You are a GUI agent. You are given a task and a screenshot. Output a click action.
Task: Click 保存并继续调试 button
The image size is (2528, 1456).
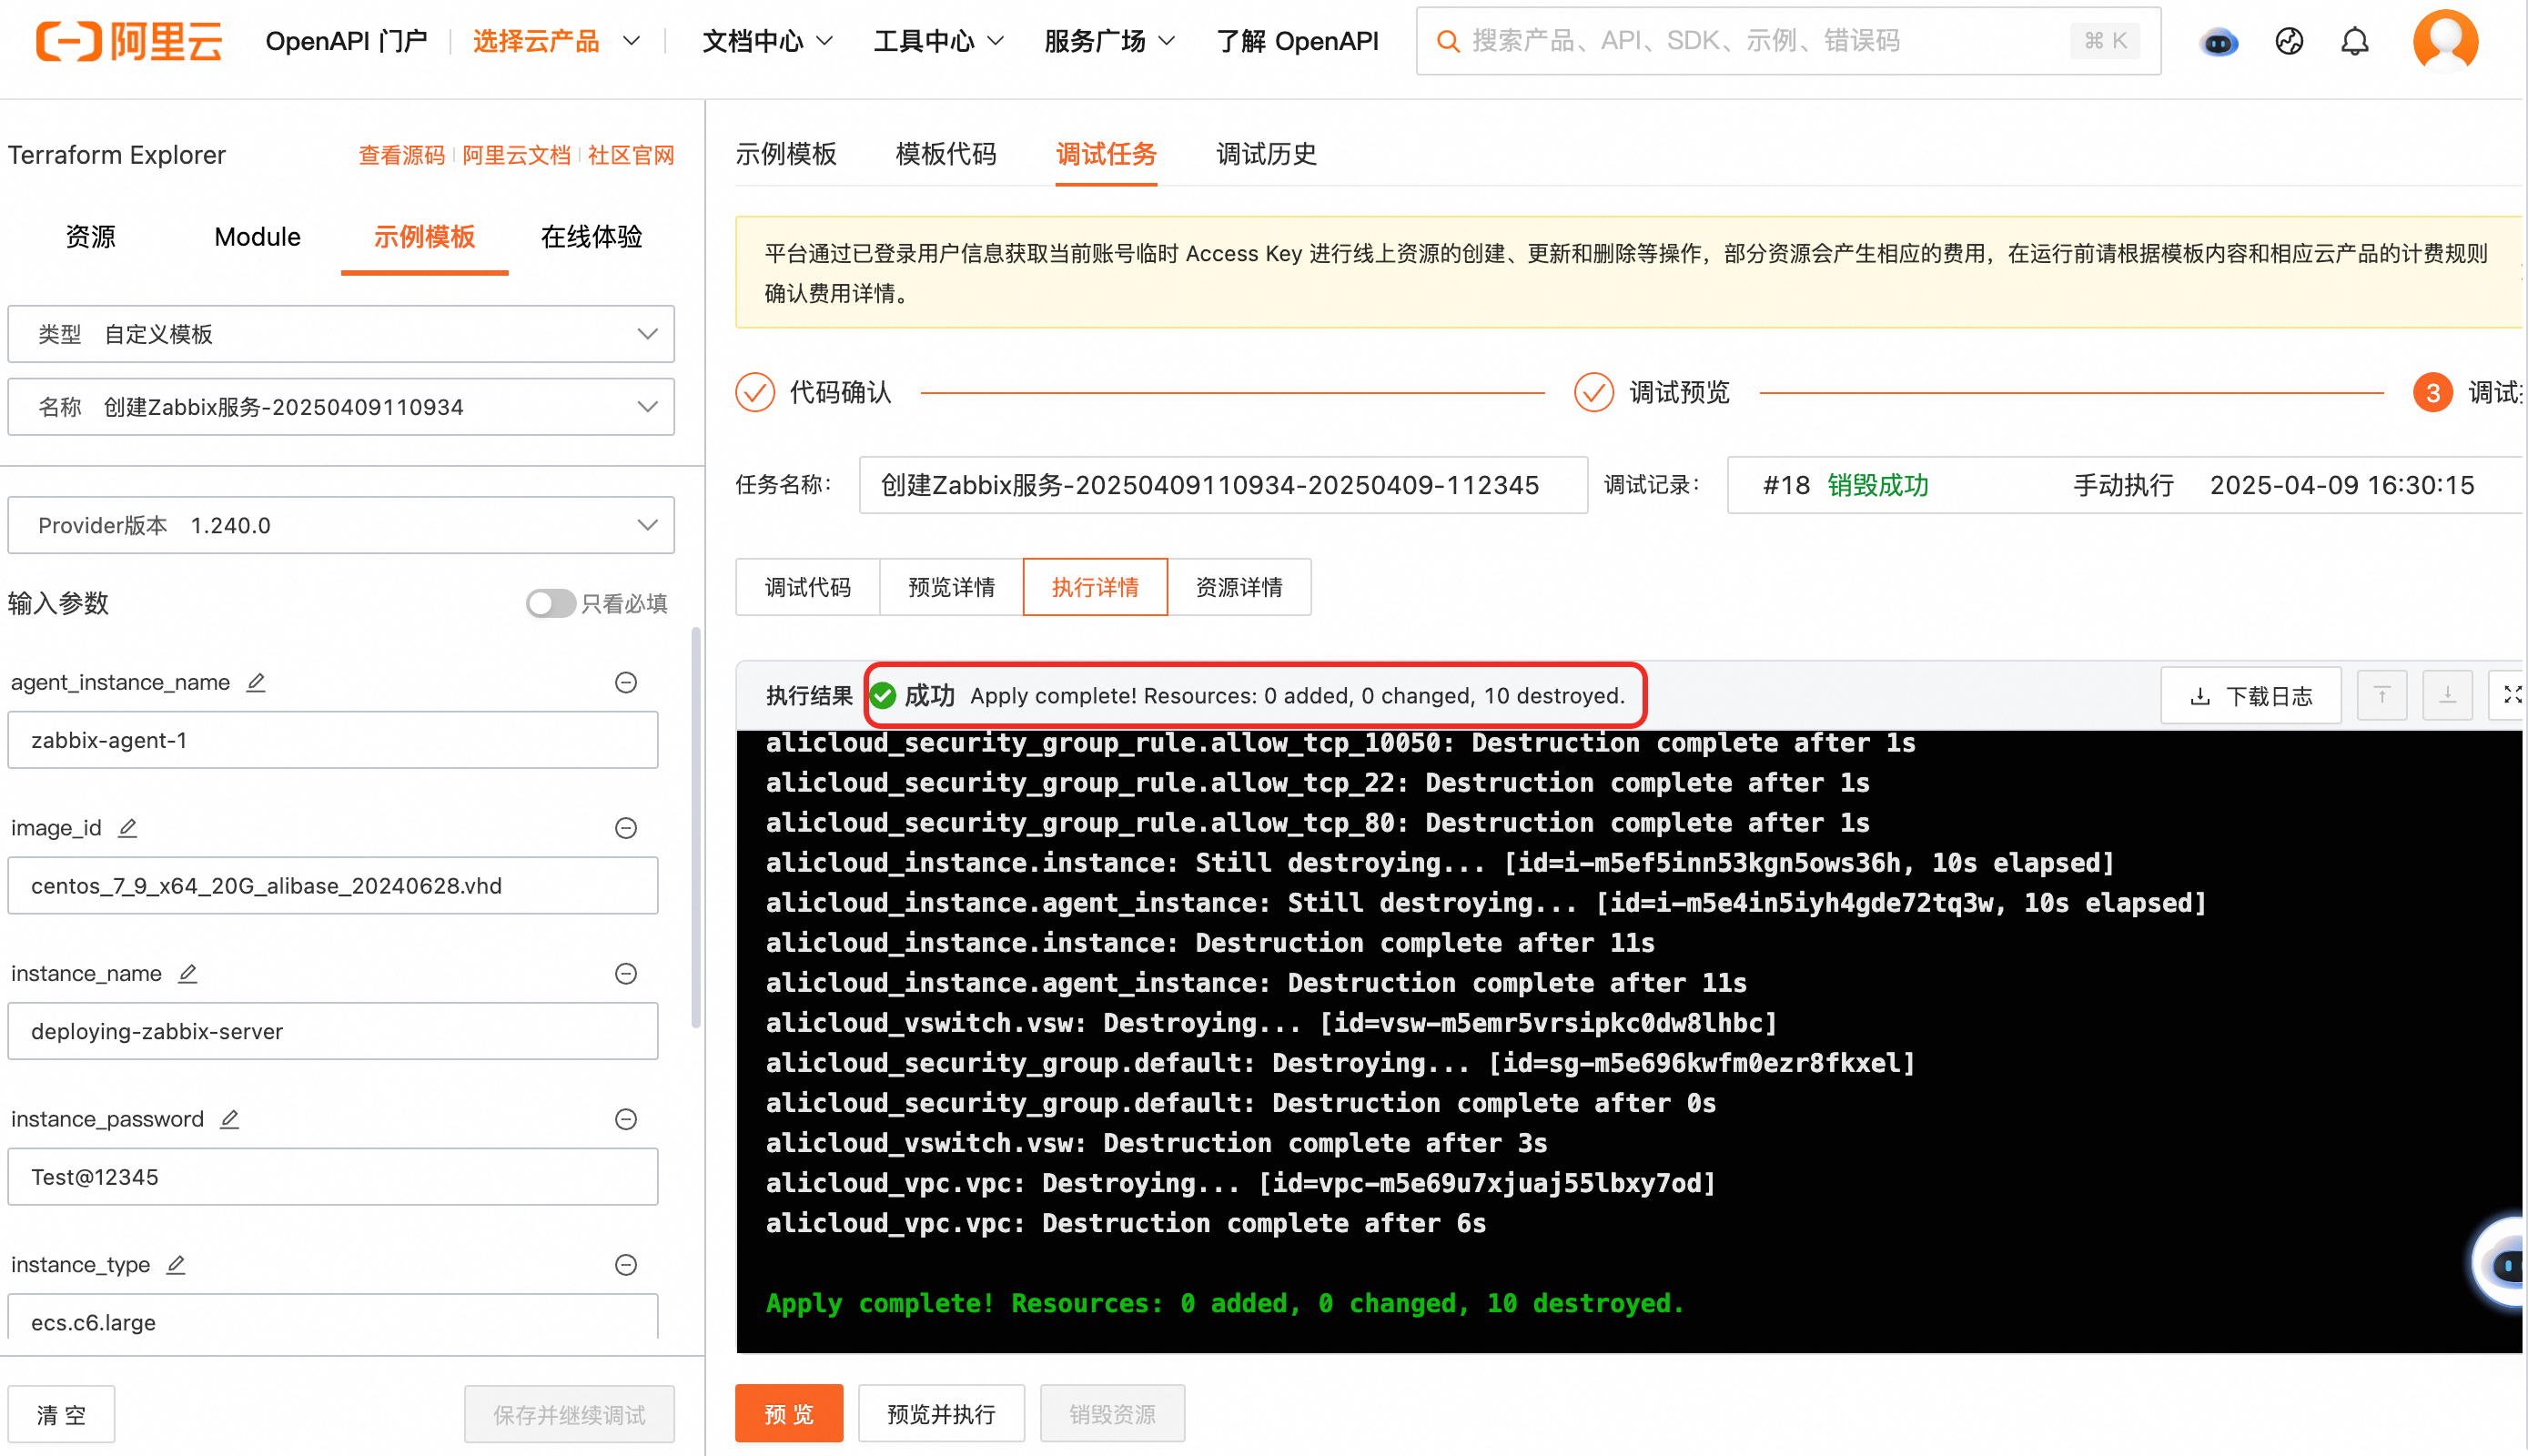(569, 1414)
